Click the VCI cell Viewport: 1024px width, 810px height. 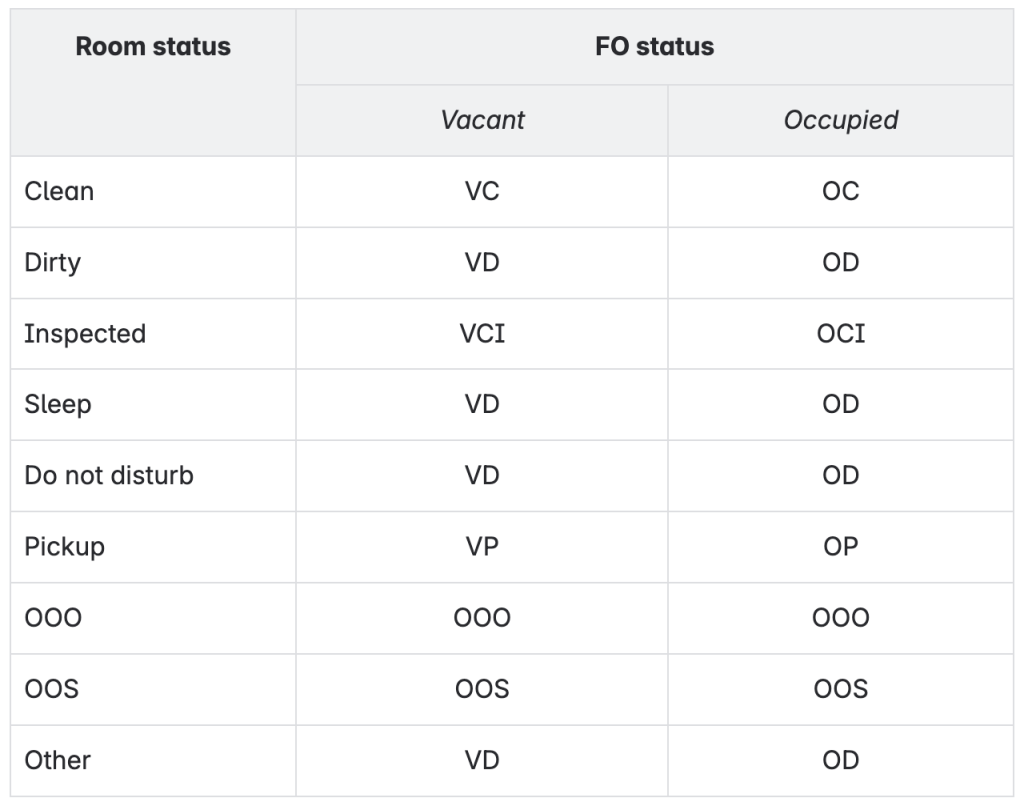pos(482,333)
